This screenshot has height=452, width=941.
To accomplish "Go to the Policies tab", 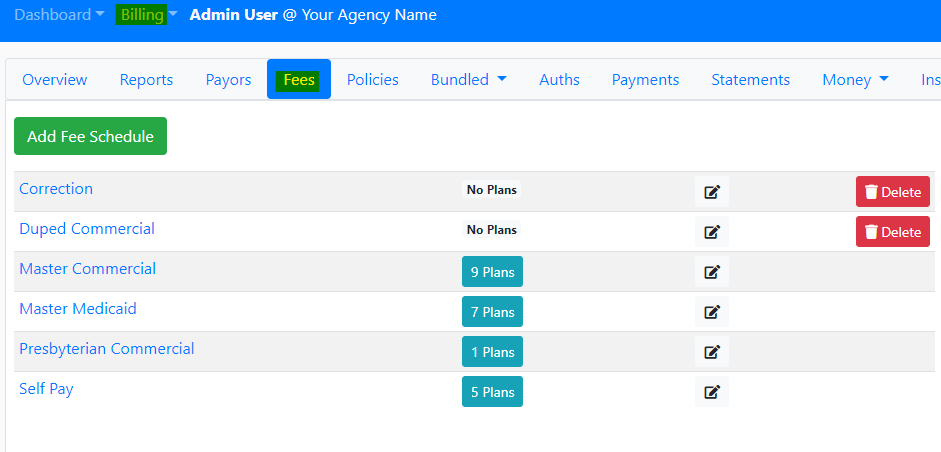I will point(373,79).
